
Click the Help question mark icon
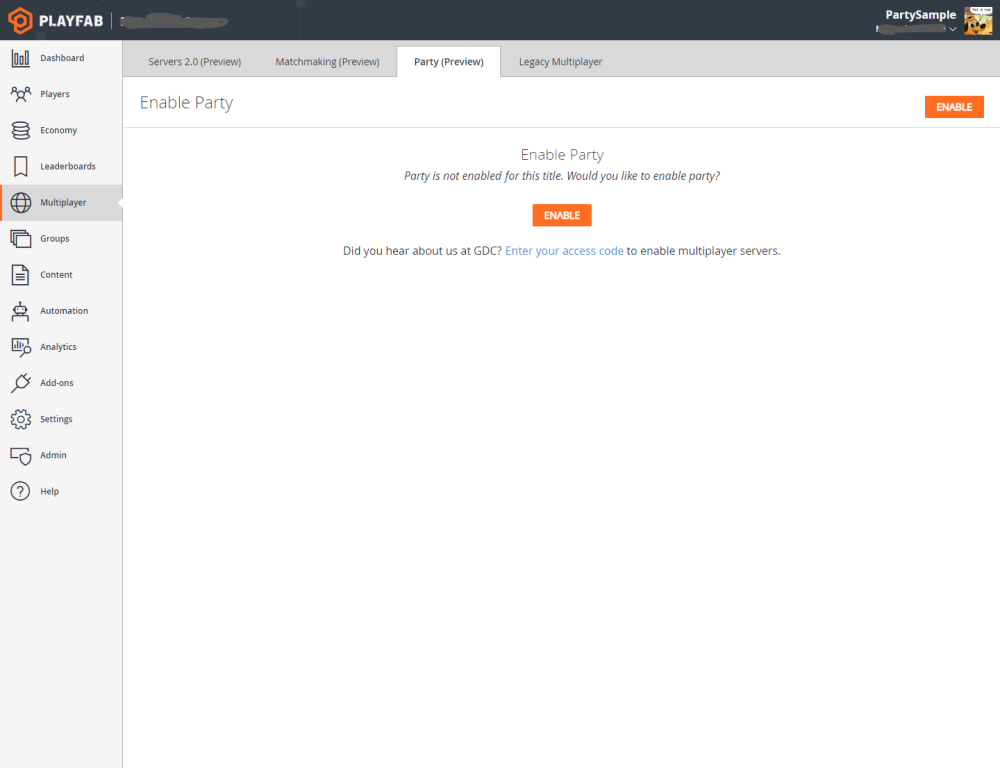(20, 491)
